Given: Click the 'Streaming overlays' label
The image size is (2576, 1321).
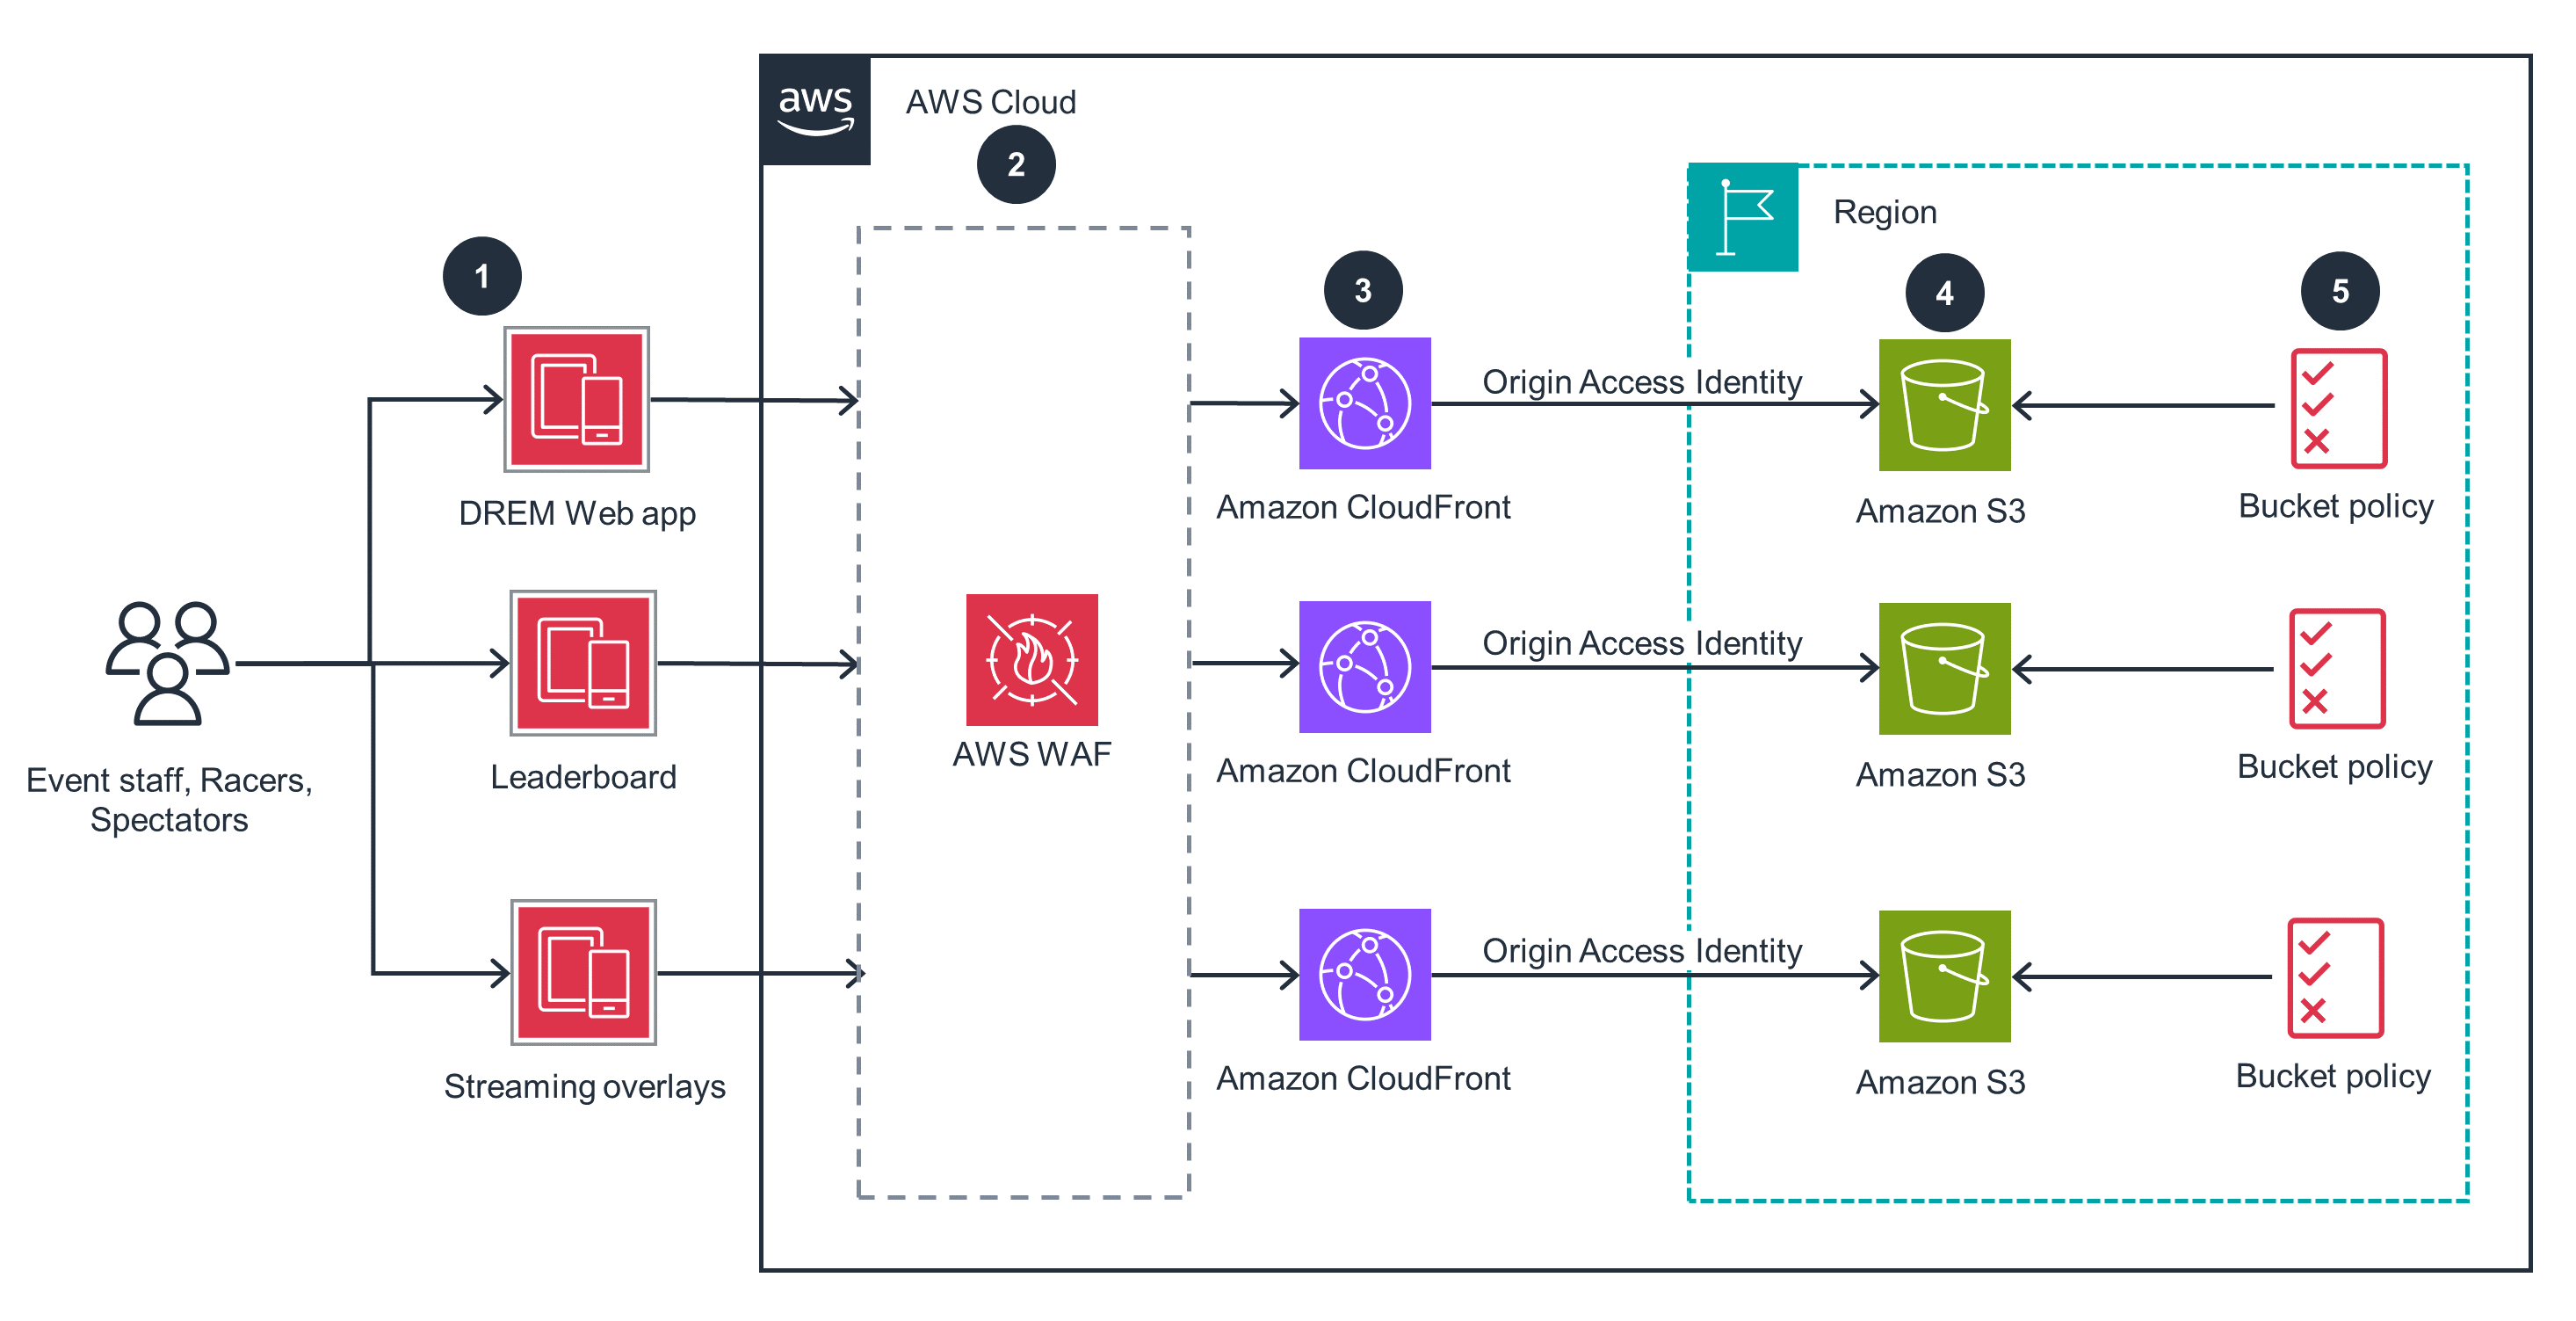Looking at the screenshot, I should coord(585,1087).
